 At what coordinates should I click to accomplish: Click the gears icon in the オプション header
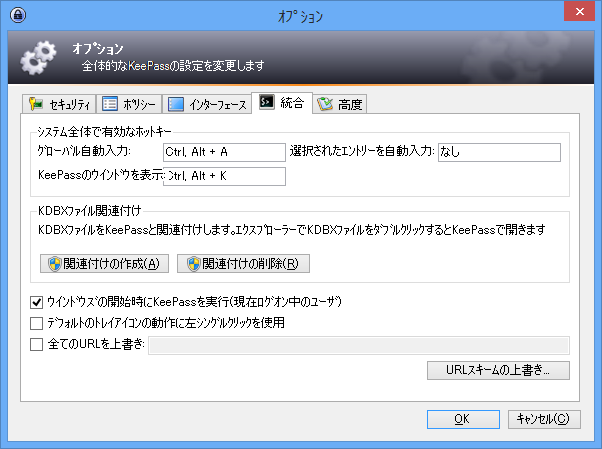tap(39, 59)
